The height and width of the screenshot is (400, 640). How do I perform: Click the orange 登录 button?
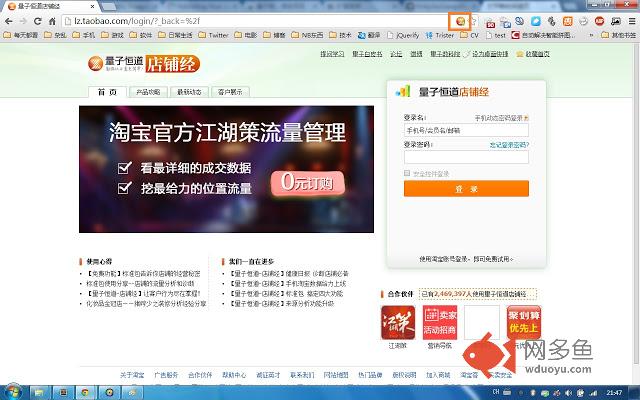pyautogui.click(x=466, y=189)
